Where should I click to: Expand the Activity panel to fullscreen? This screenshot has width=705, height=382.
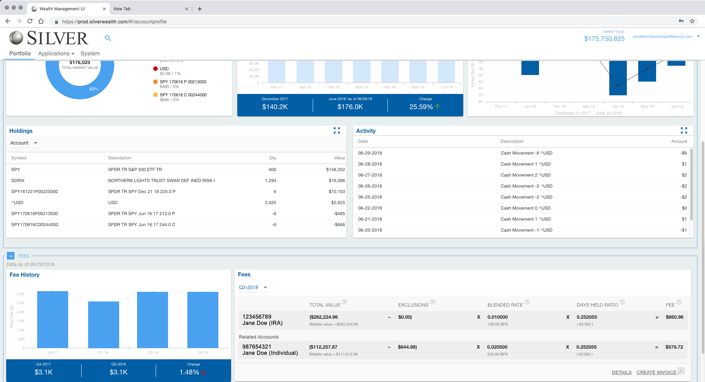click(x=684, y=130)
